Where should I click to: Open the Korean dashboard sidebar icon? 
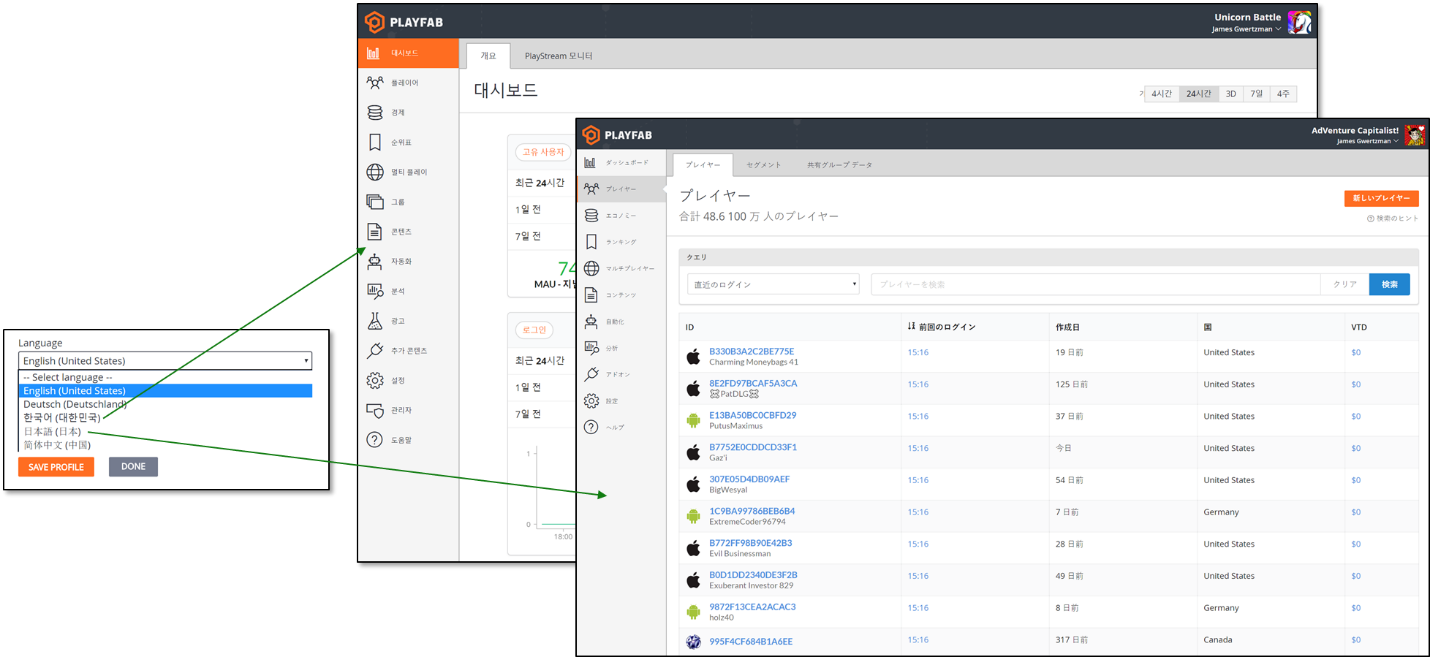374,53
